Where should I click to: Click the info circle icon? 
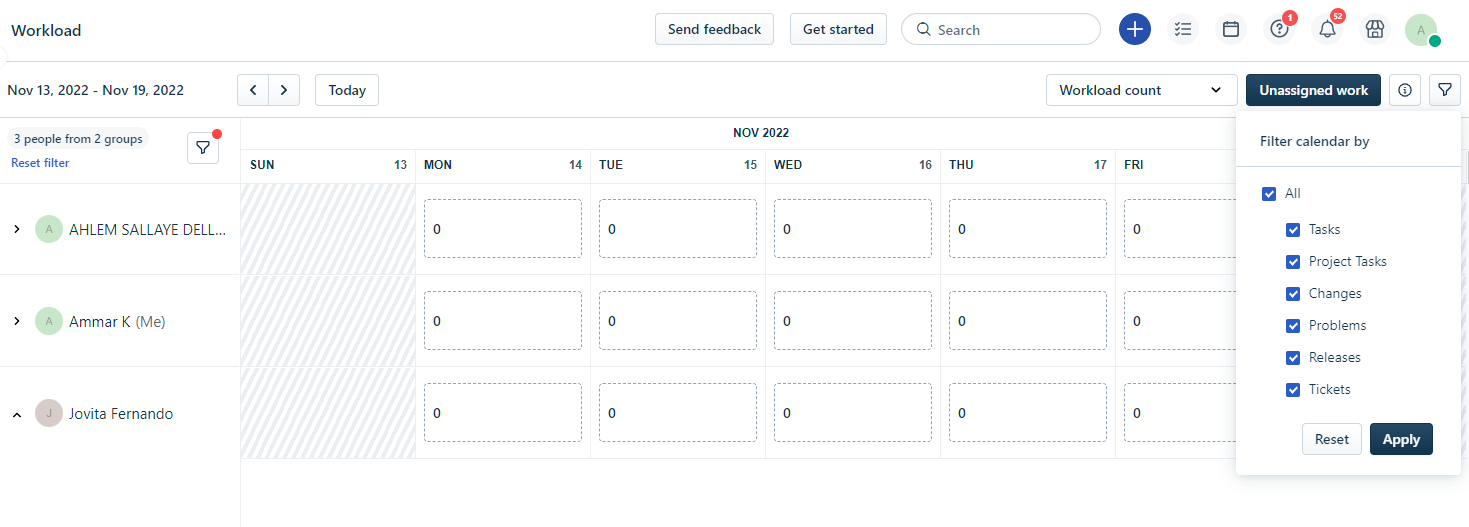[x=1405, y=90]
